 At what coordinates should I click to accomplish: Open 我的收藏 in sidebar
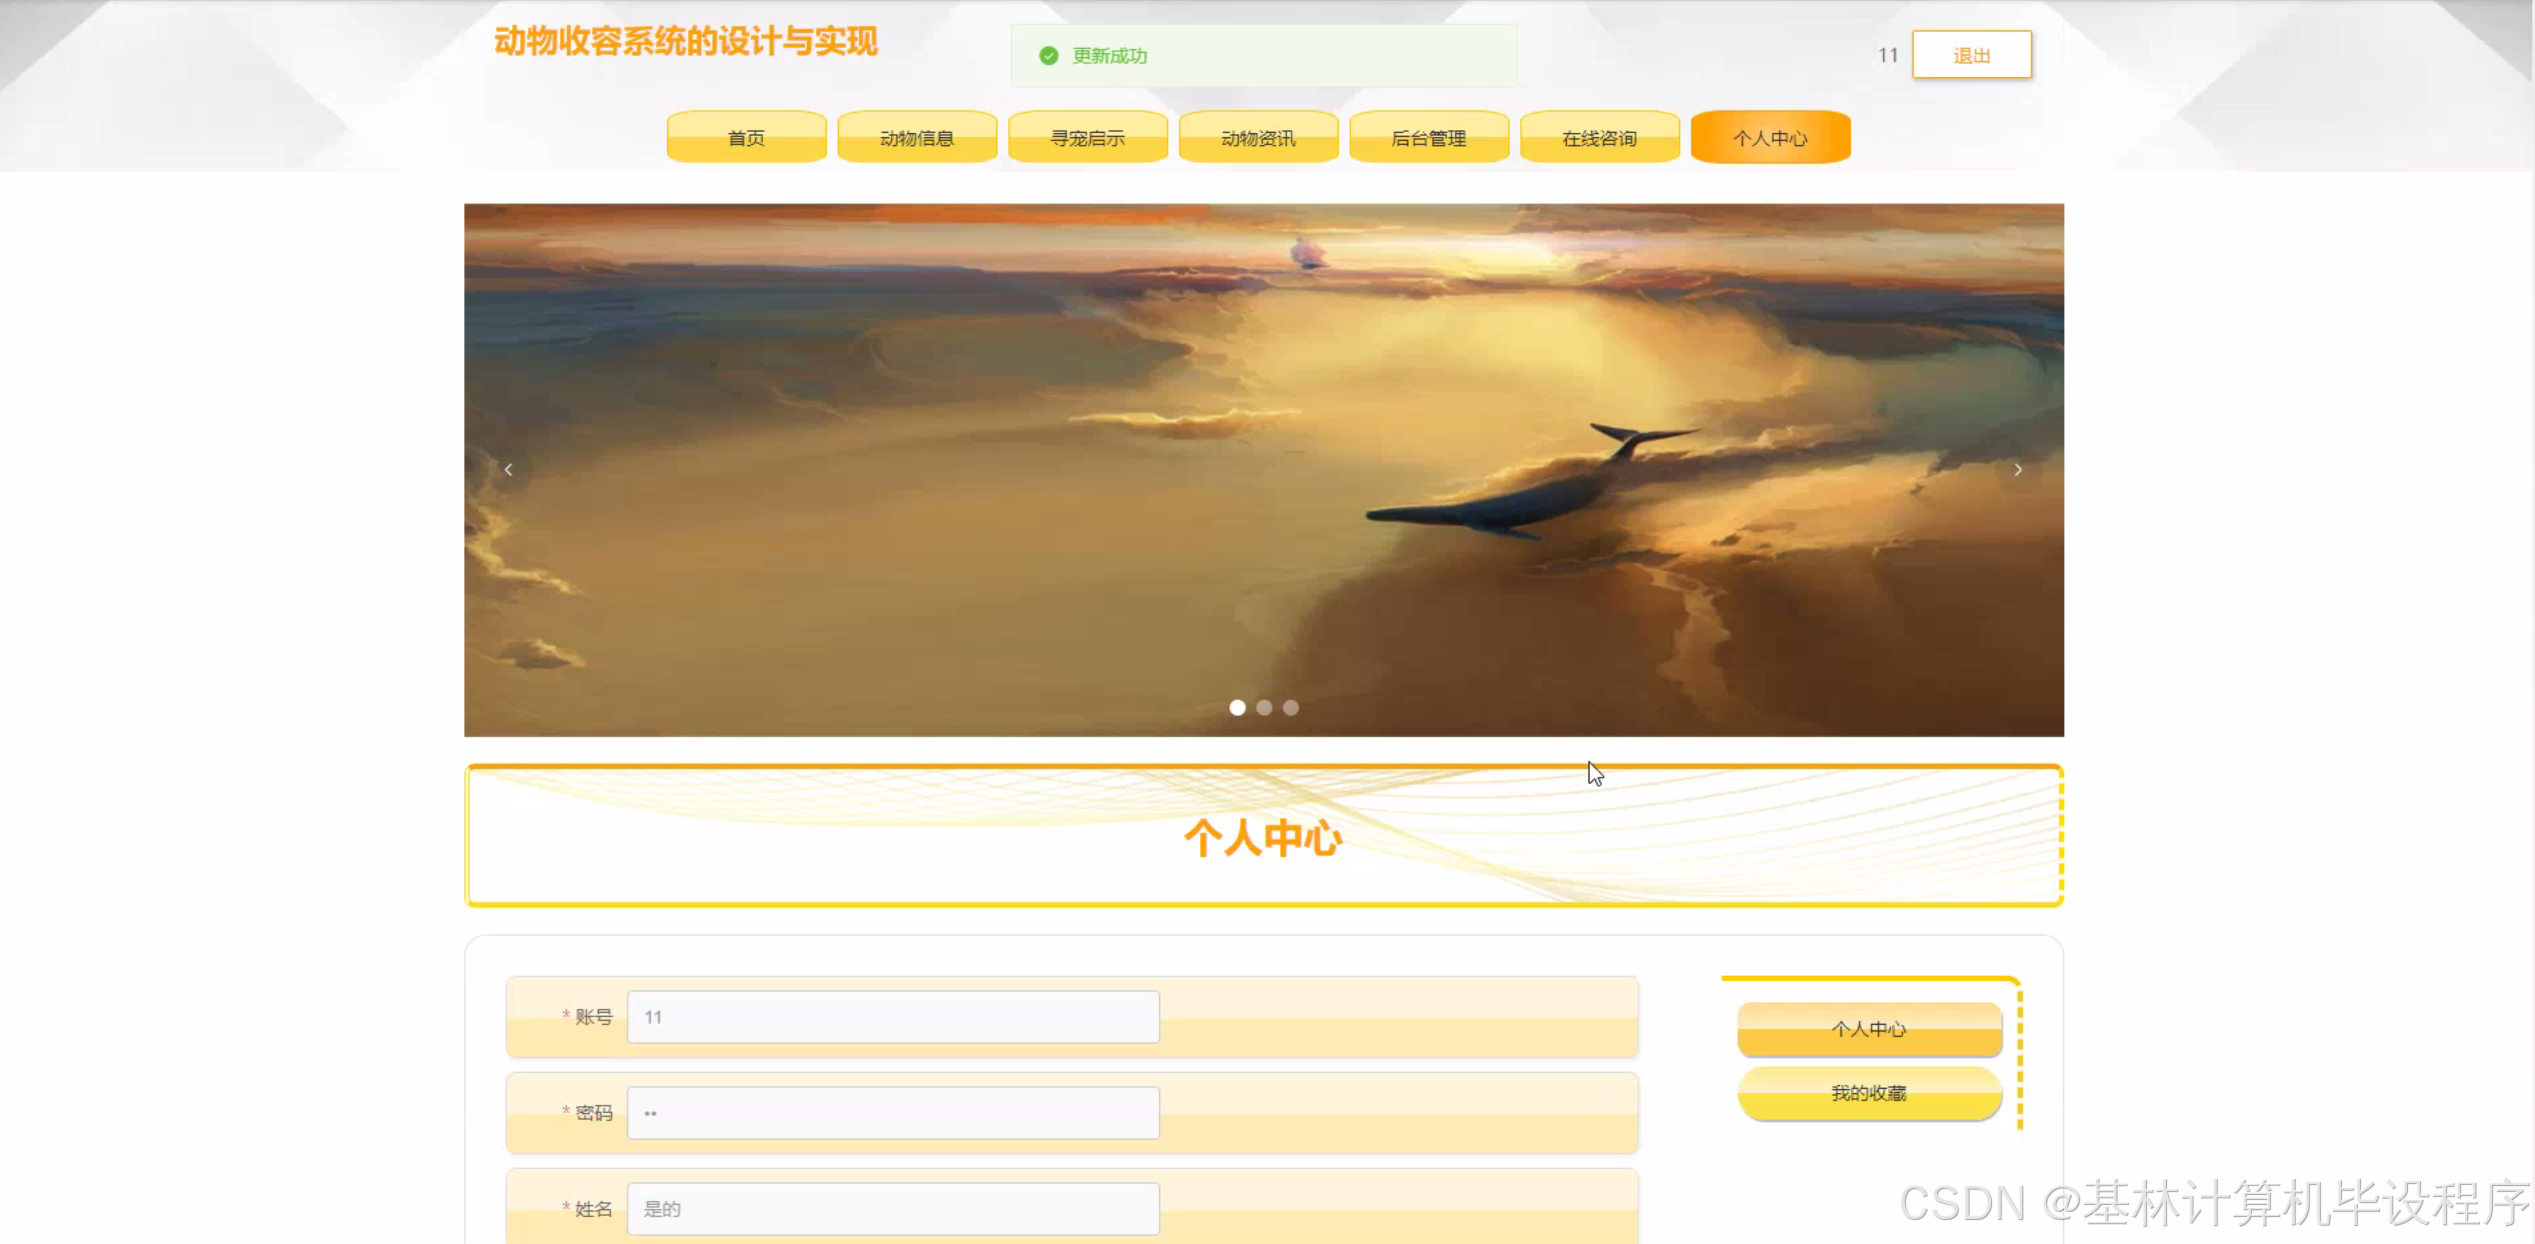point(1868,1093)
